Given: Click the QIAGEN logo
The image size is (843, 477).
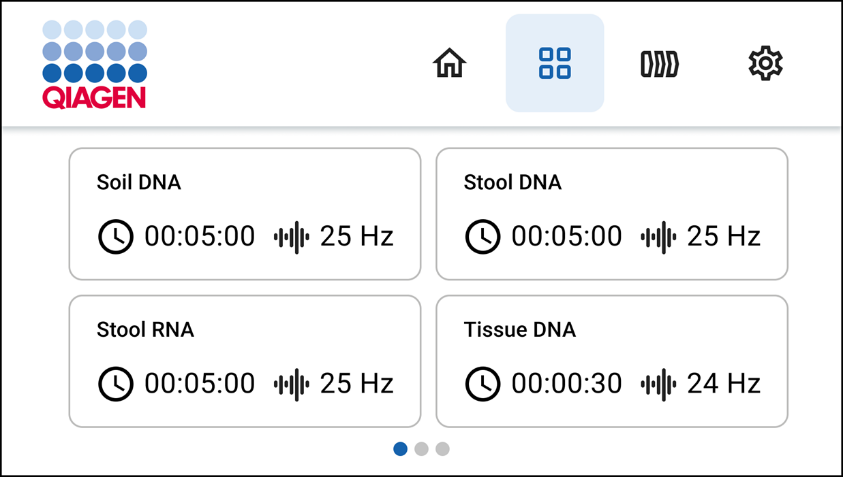Looking at the screenshot, I should 94,64.
